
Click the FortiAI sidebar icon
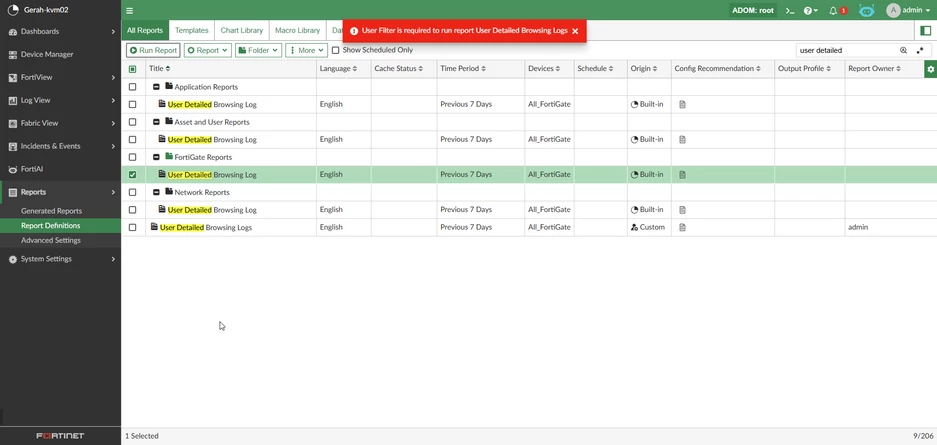(x=13, y=170)
